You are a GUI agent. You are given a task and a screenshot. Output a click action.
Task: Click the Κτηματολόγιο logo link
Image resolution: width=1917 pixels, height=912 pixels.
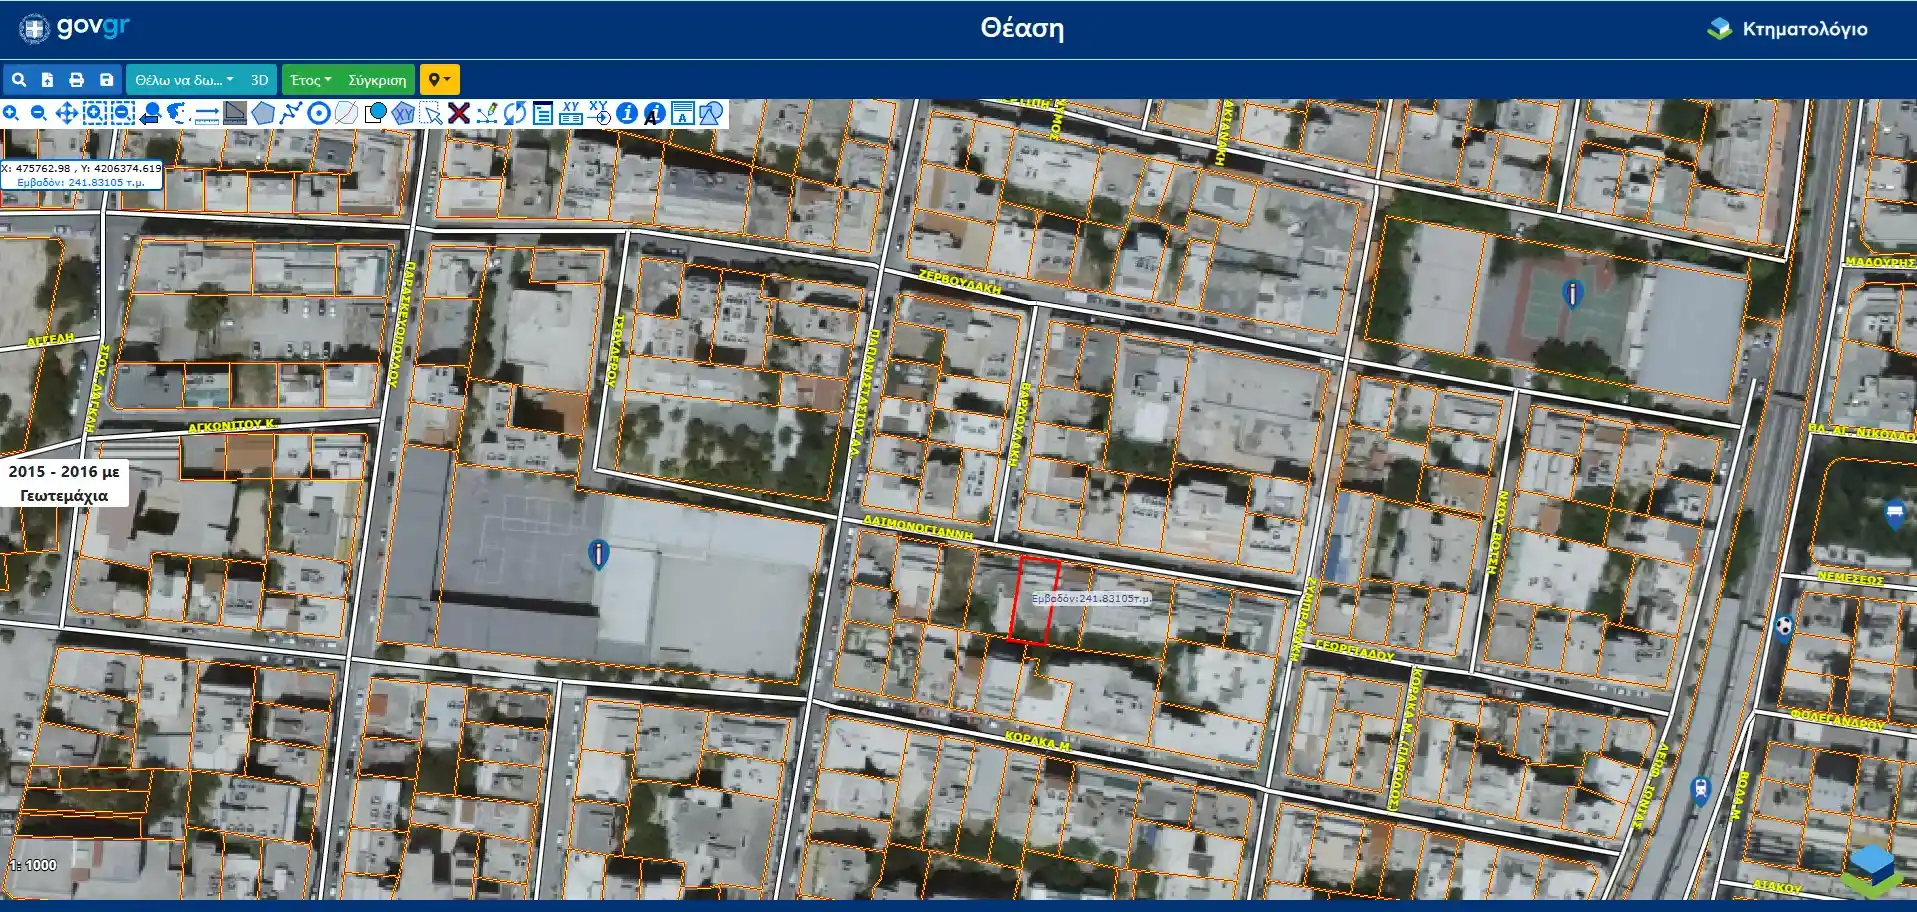(x=1787, y=29)
